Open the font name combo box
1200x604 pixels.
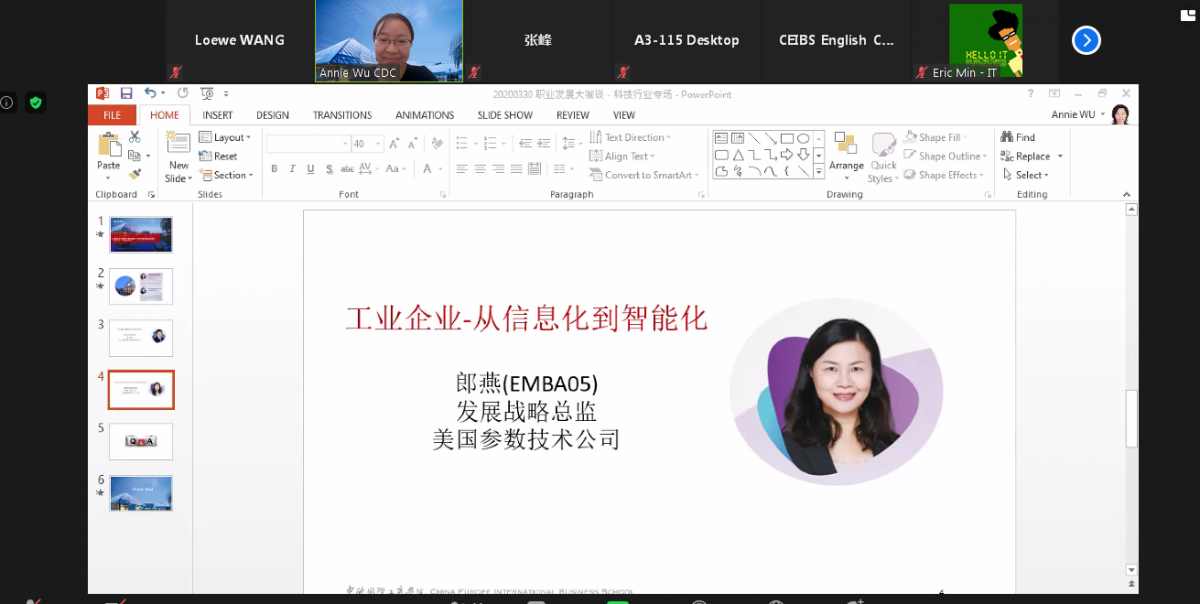(308, 143)
